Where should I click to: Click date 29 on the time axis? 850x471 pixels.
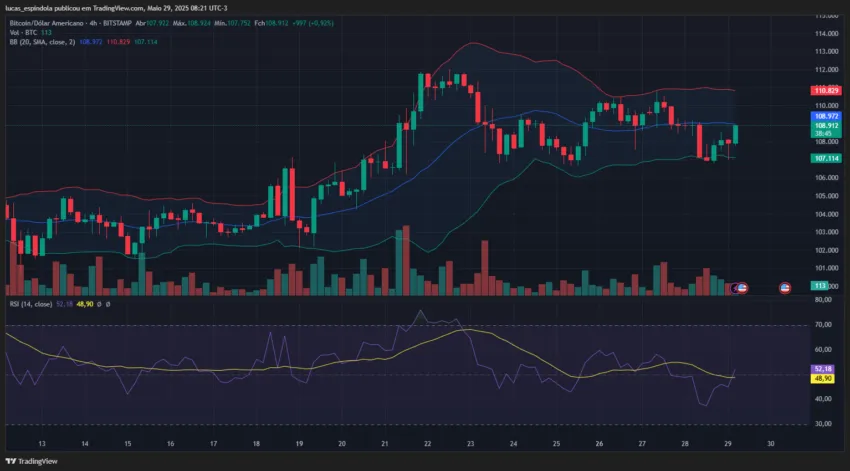pos(727,443)
